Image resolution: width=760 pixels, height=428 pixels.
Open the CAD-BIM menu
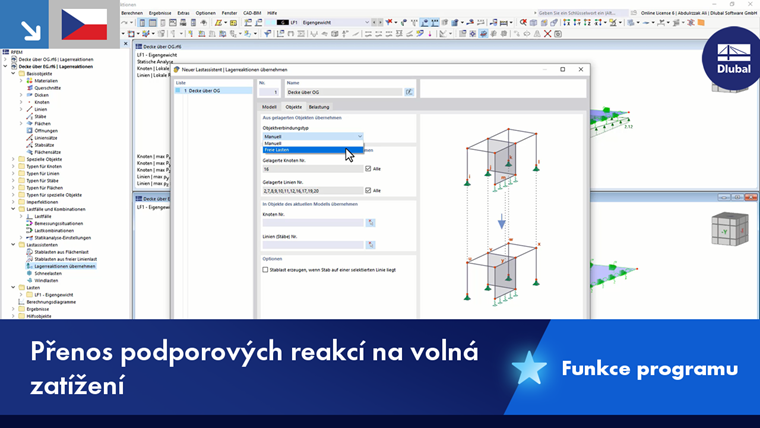252,13
